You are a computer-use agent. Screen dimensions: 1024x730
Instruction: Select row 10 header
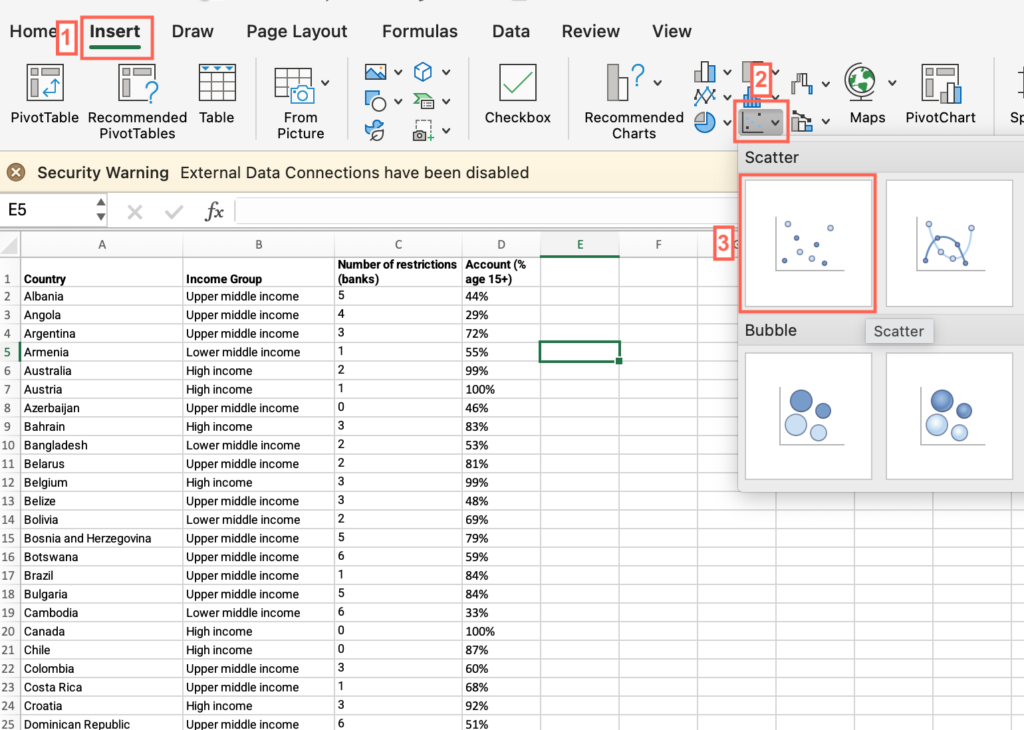(x=9, y=445)
